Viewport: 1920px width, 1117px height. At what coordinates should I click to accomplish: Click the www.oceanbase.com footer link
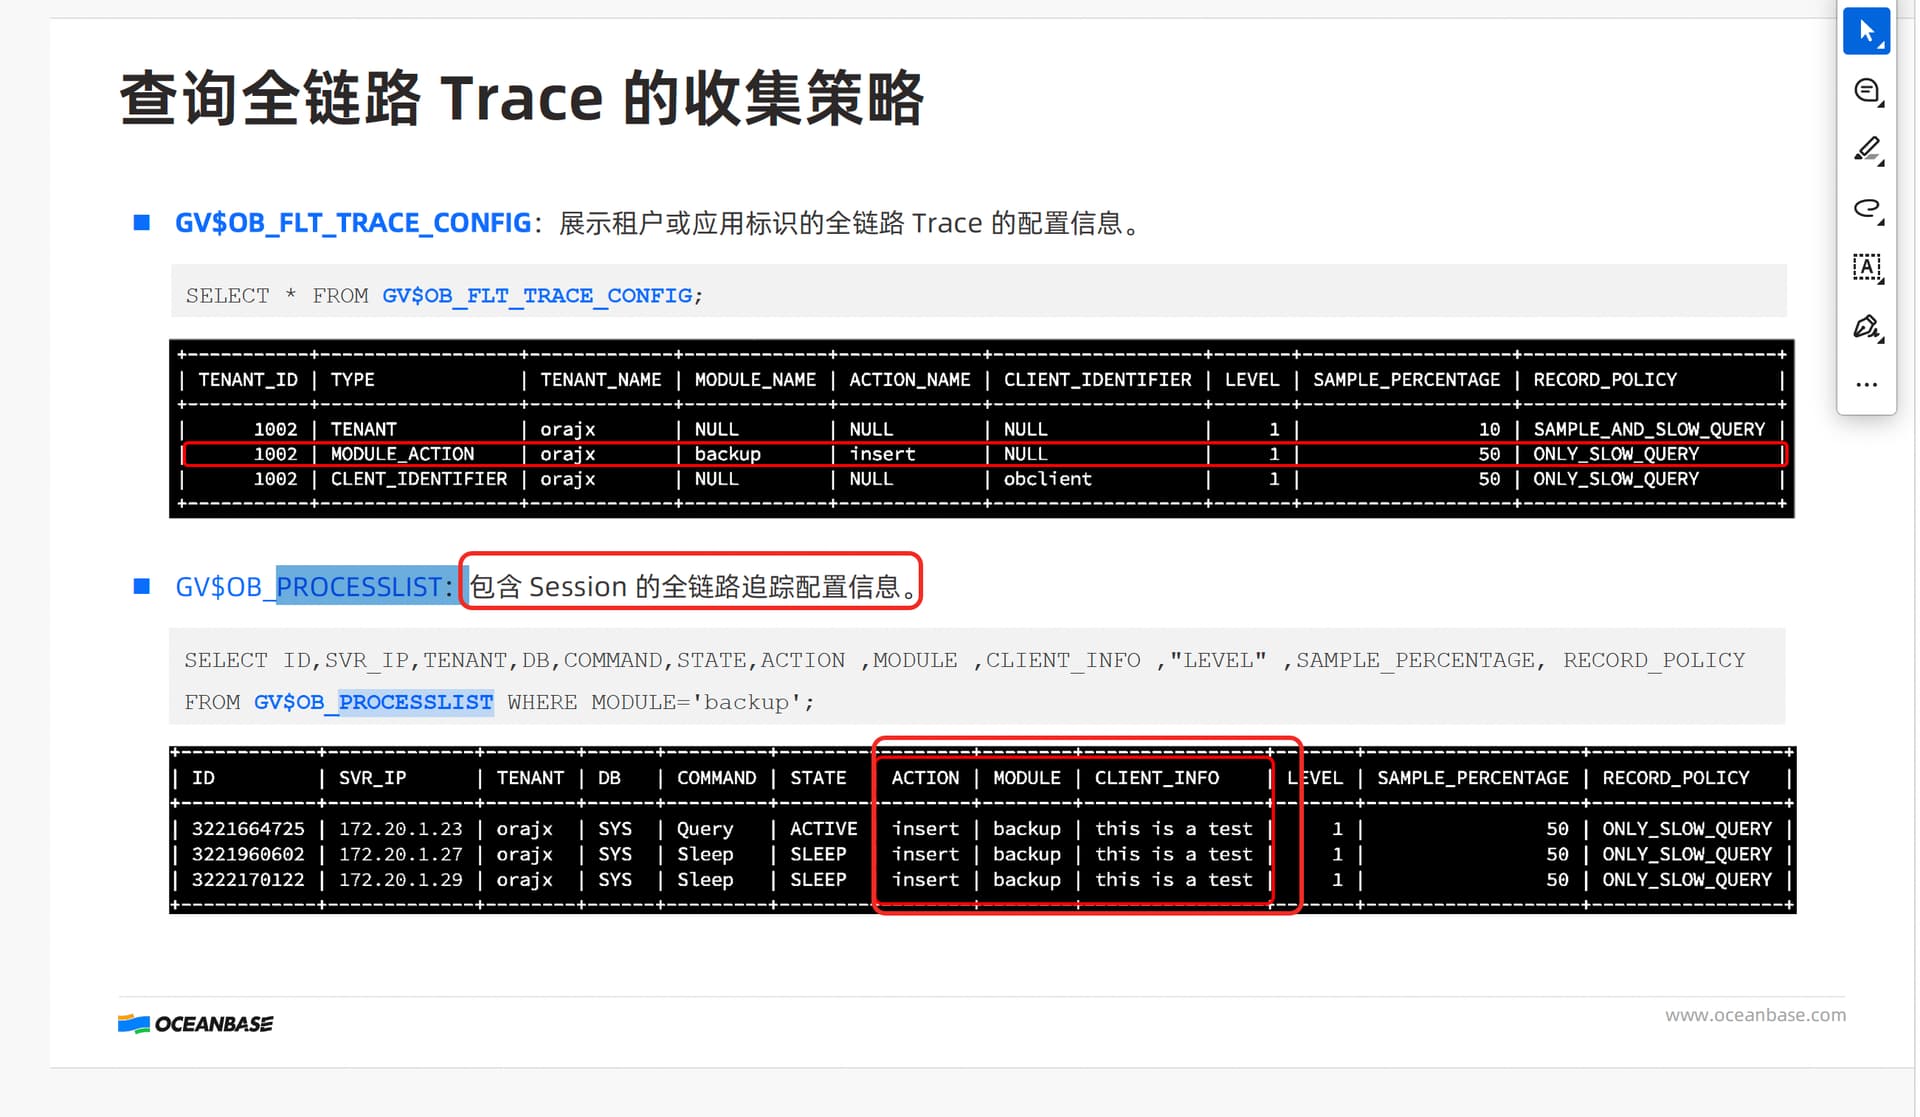point(1755,1014)
